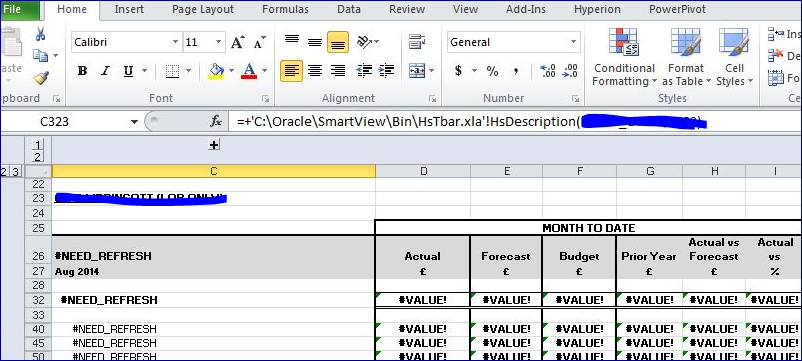Screen dimensions: 802x361
Task: Click the Copy icon
Action: pyautogui.click(x=40, y=55)
